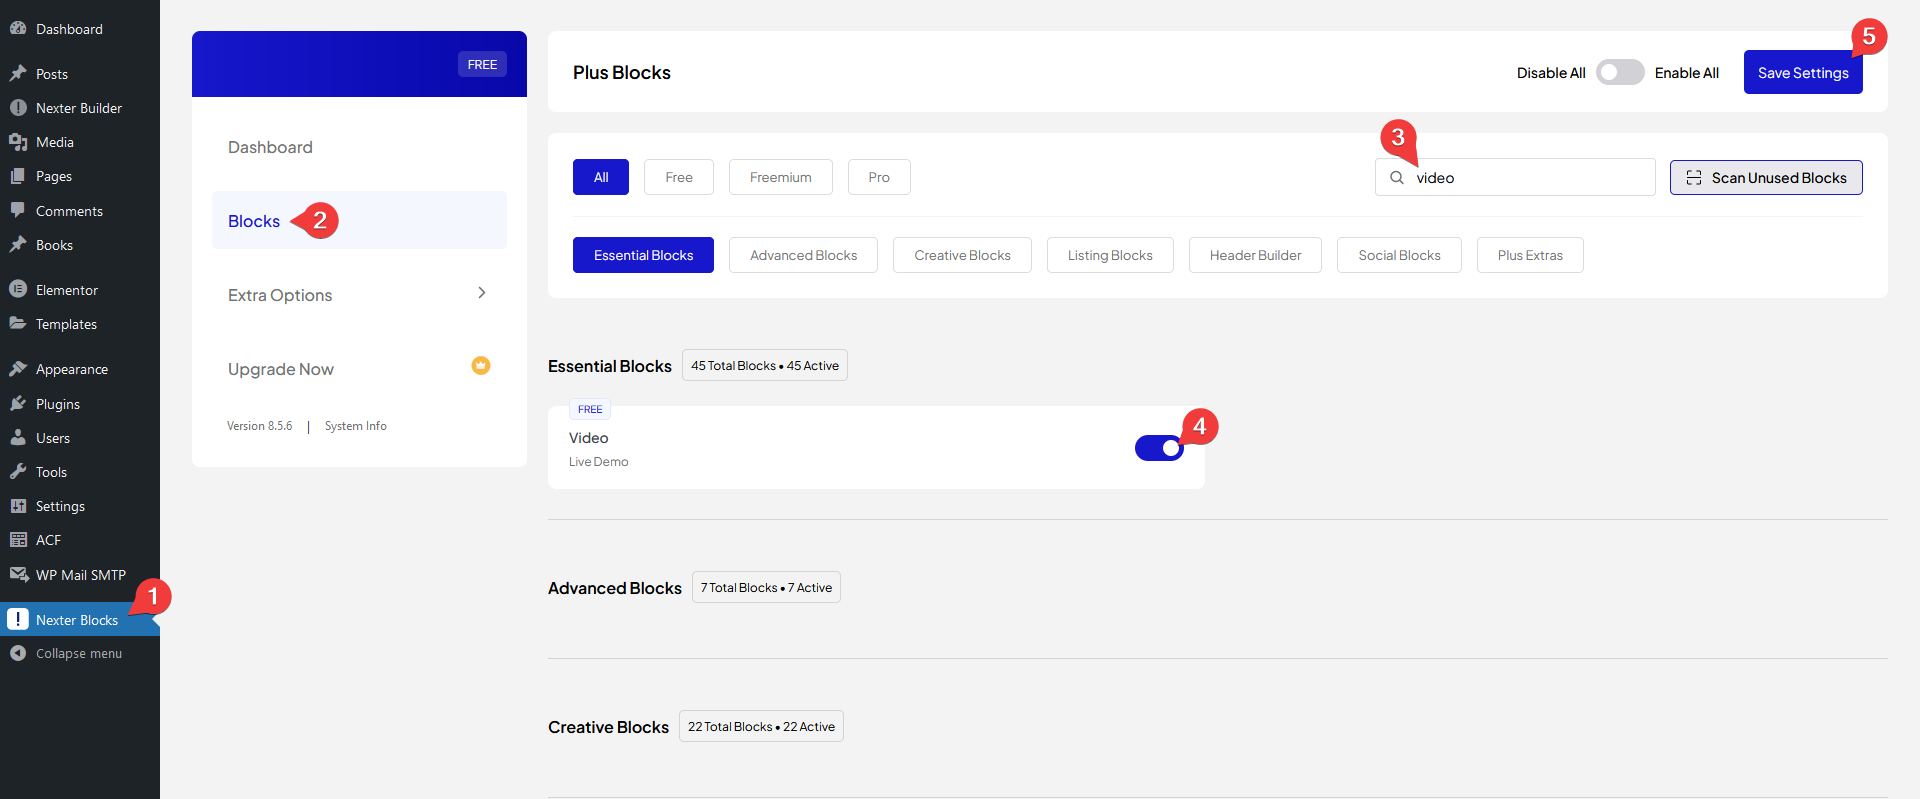1920x799 pixels.
Task: Click the Media library icon
Action: click(x=18, y=142)
